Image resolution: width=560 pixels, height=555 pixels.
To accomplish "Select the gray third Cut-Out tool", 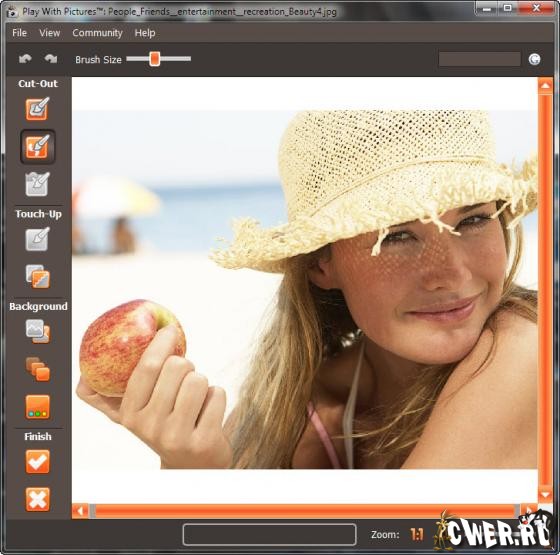I will (x=37, y=184).
